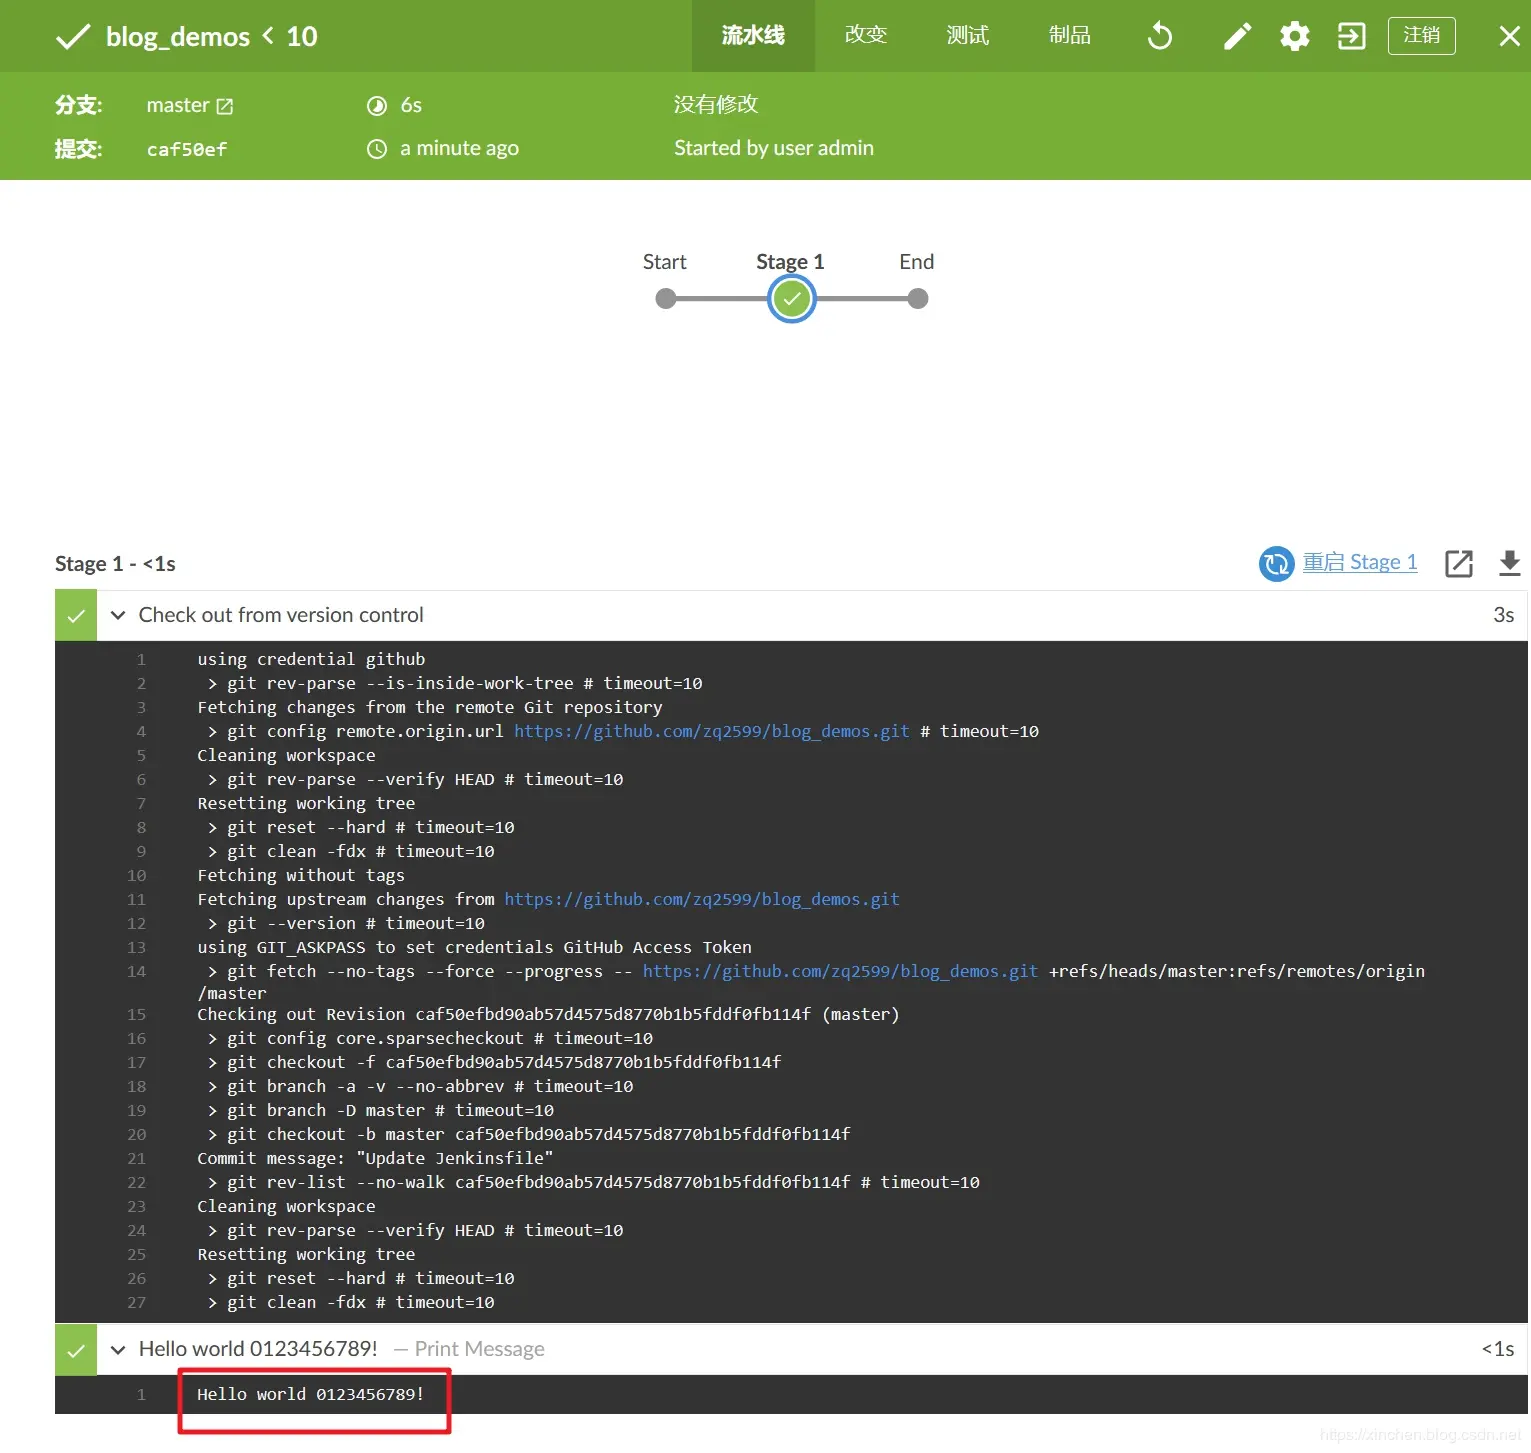Click the 3s duration of checkout step
Viewport: 1531px width, 1453px height.
(x=1503, y=615)
